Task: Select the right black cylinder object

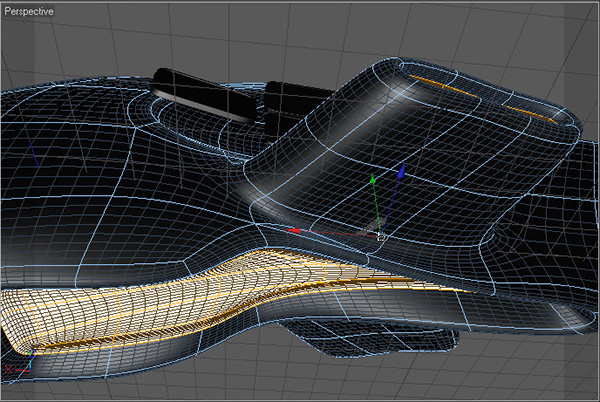Action: click(295, 95)
